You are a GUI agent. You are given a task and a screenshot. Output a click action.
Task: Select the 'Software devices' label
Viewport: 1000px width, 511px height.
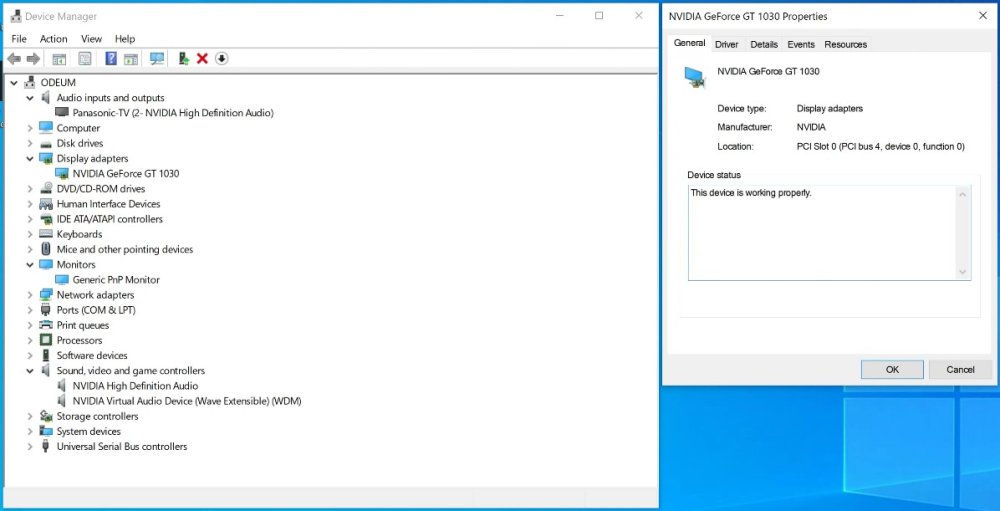(x=92, y=355)
